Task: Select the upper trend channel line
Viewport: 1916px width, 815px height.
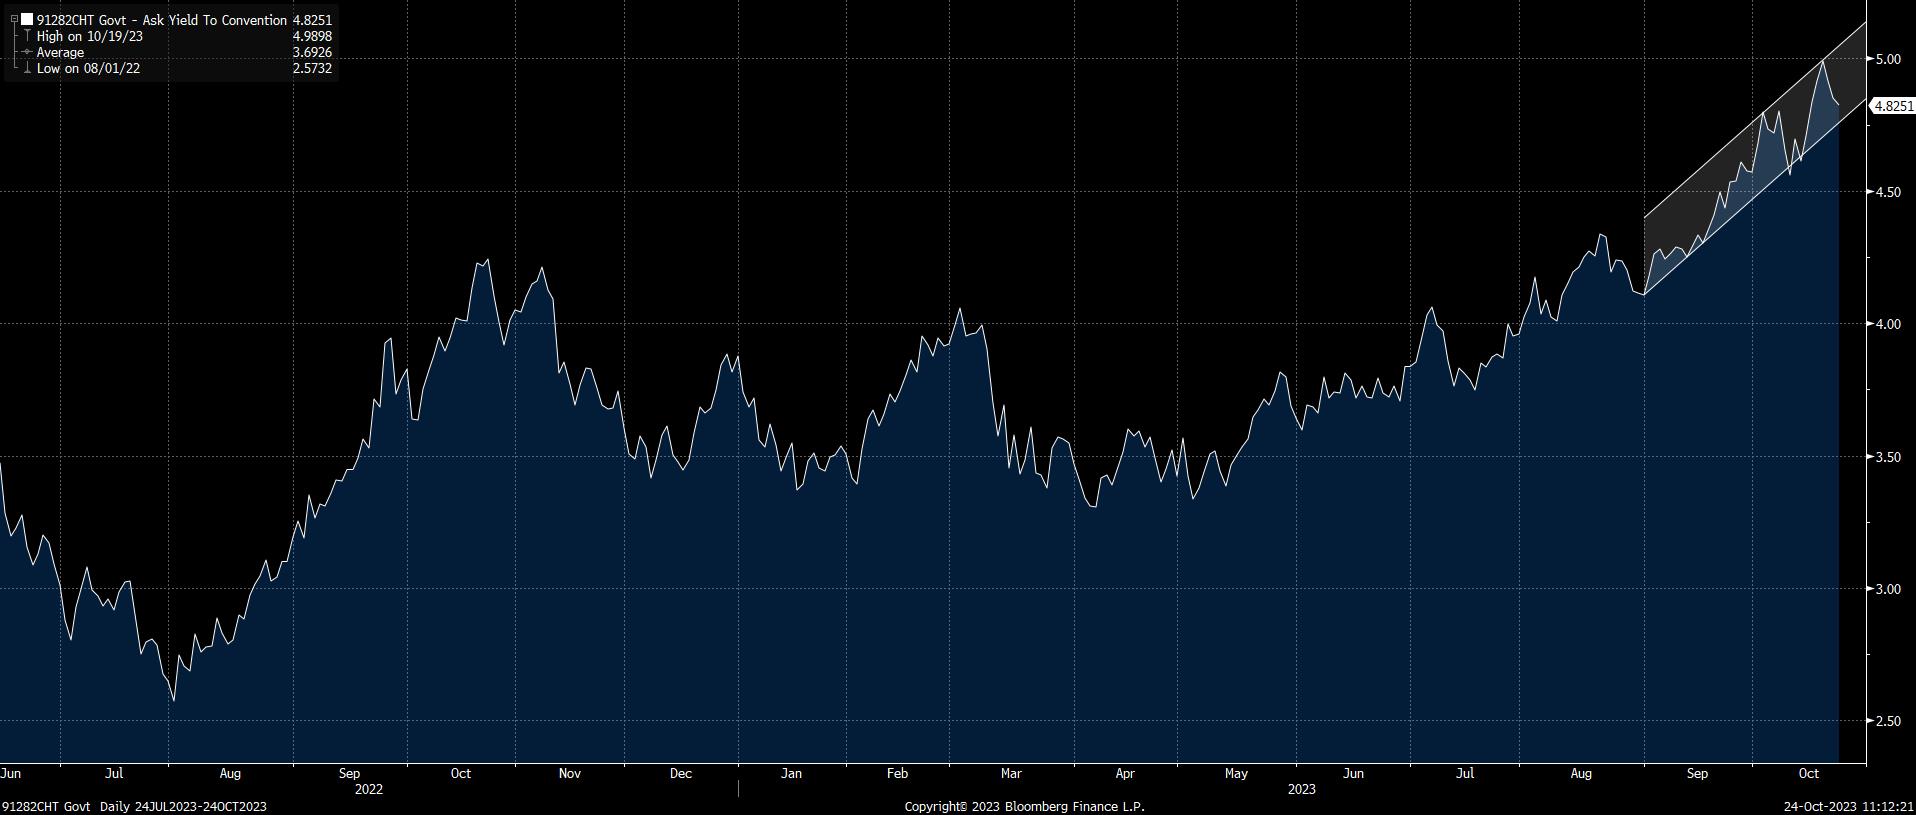Action: [x=1755, y=121]
